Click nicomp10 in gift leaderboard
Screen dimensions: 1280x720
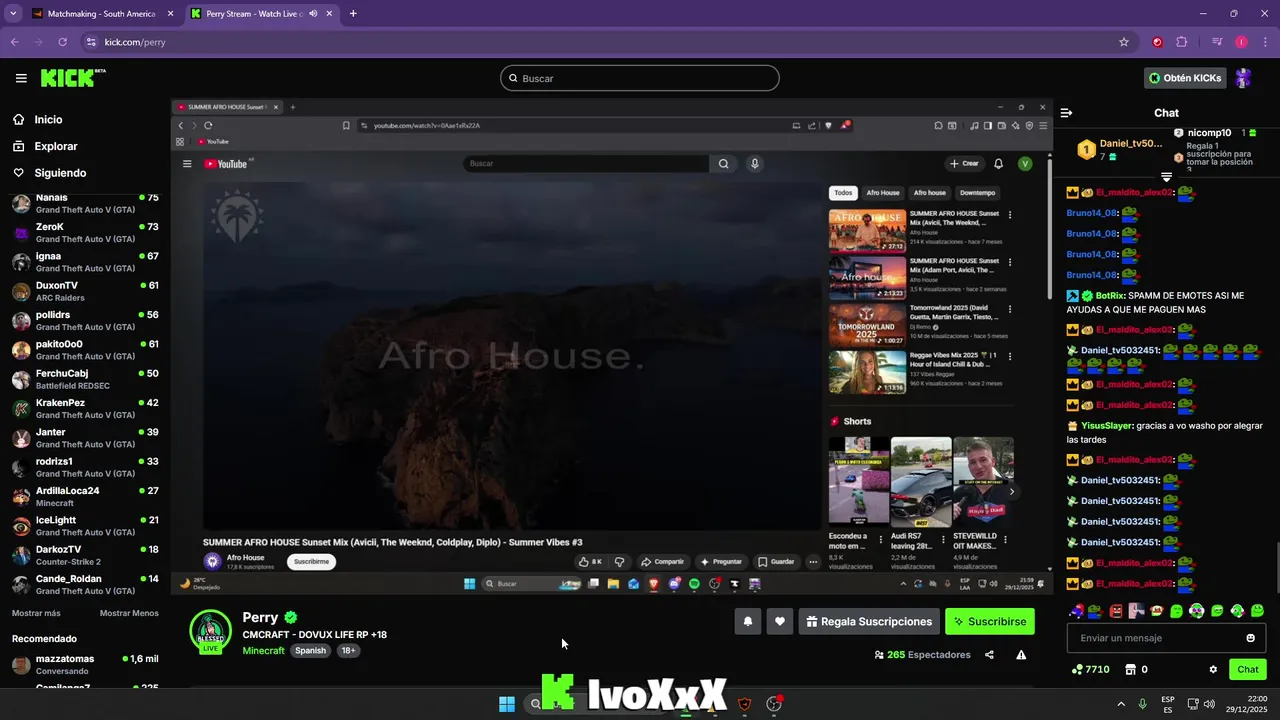tap(1210, 133)
